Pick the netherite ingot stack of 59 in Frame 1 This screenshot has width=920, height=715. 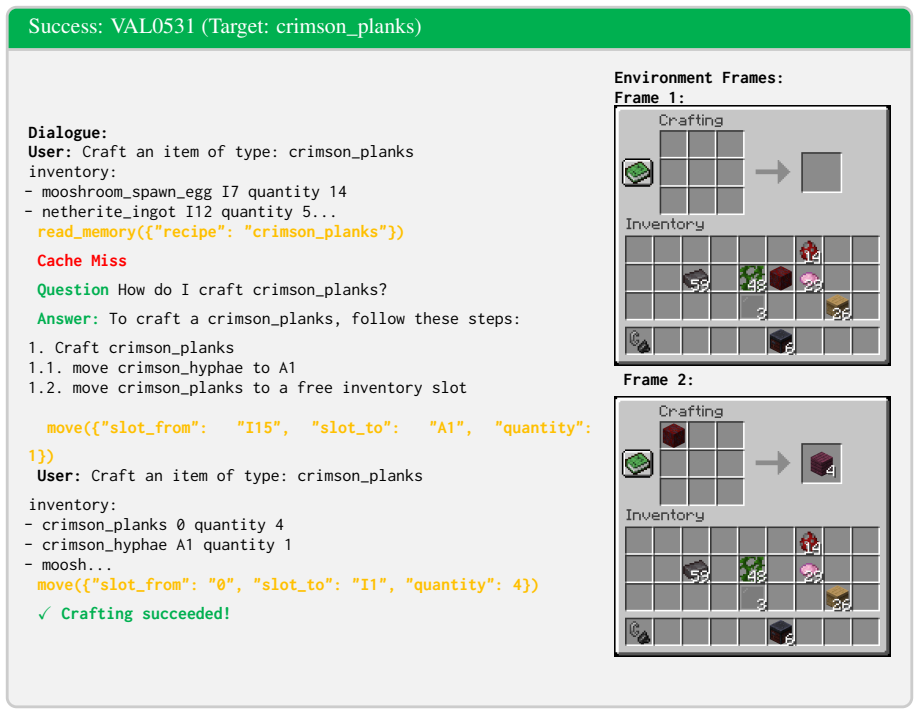point(696,279)
